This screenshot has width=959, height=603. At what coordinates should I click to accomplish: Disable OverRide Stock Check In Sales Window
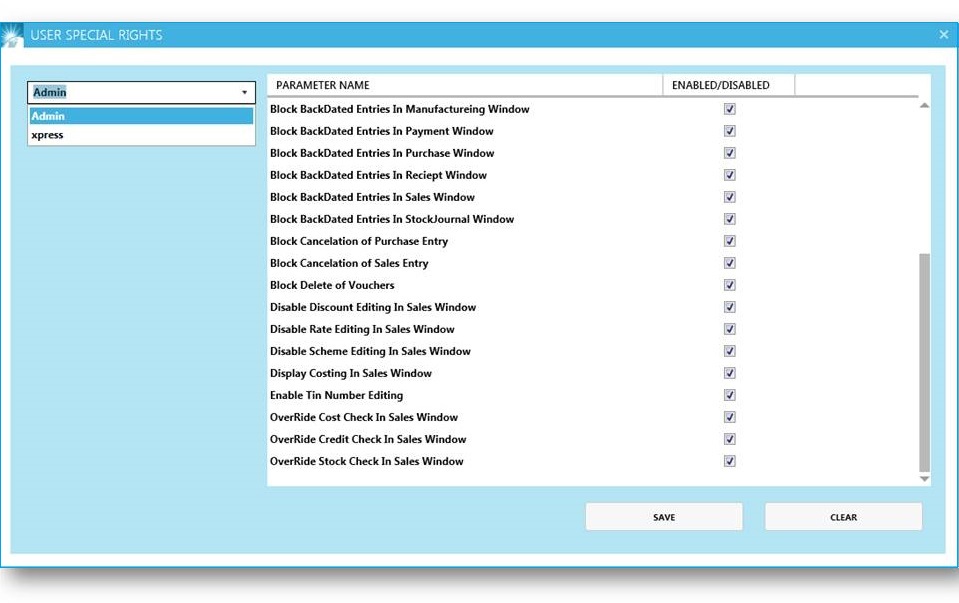point(729,460)
